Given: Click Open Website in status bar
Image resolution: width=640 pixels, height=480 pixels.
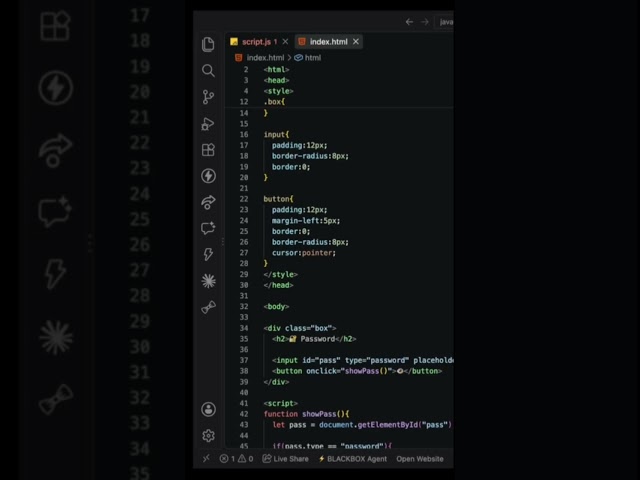Looking at the screenshot, I should coord(420,458).
